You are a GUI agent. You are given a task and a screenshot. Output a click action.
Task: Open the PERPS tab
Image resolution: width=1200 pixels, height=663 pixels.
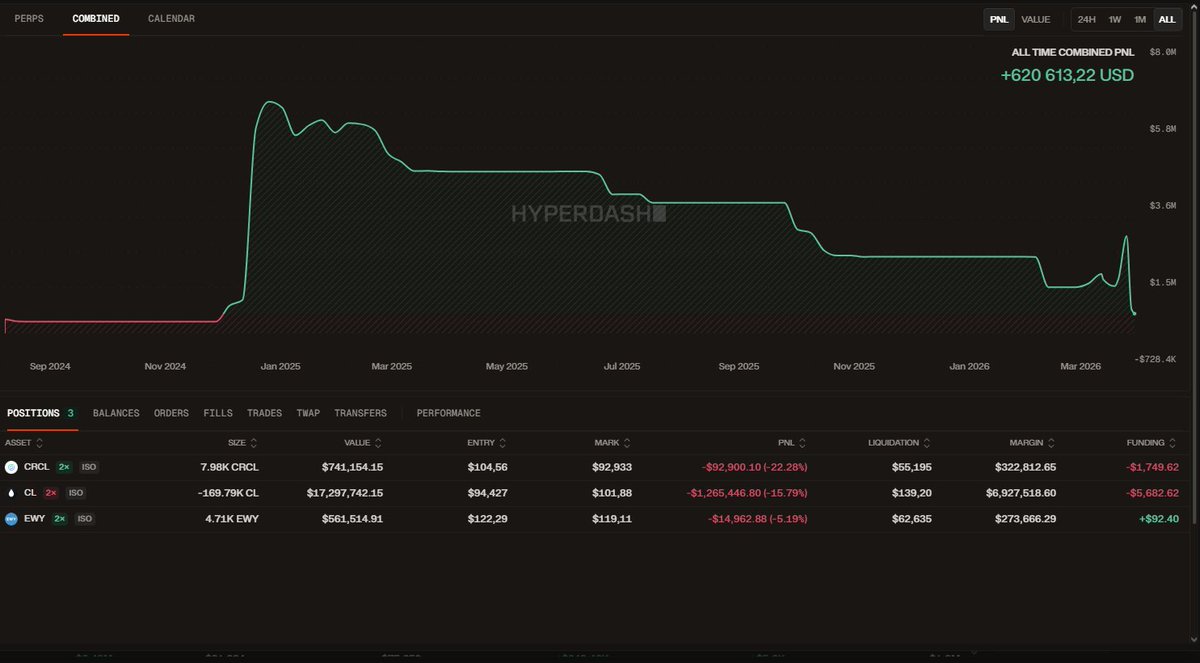(29, 19)
